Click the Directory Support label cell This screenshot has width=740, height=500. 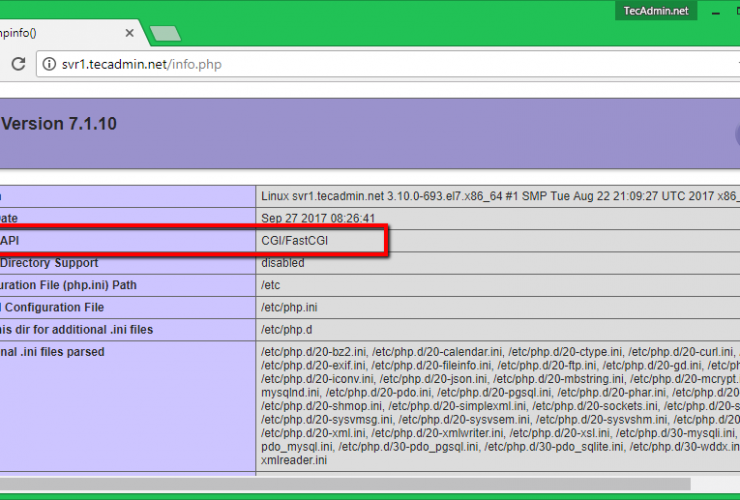[50, 263]
